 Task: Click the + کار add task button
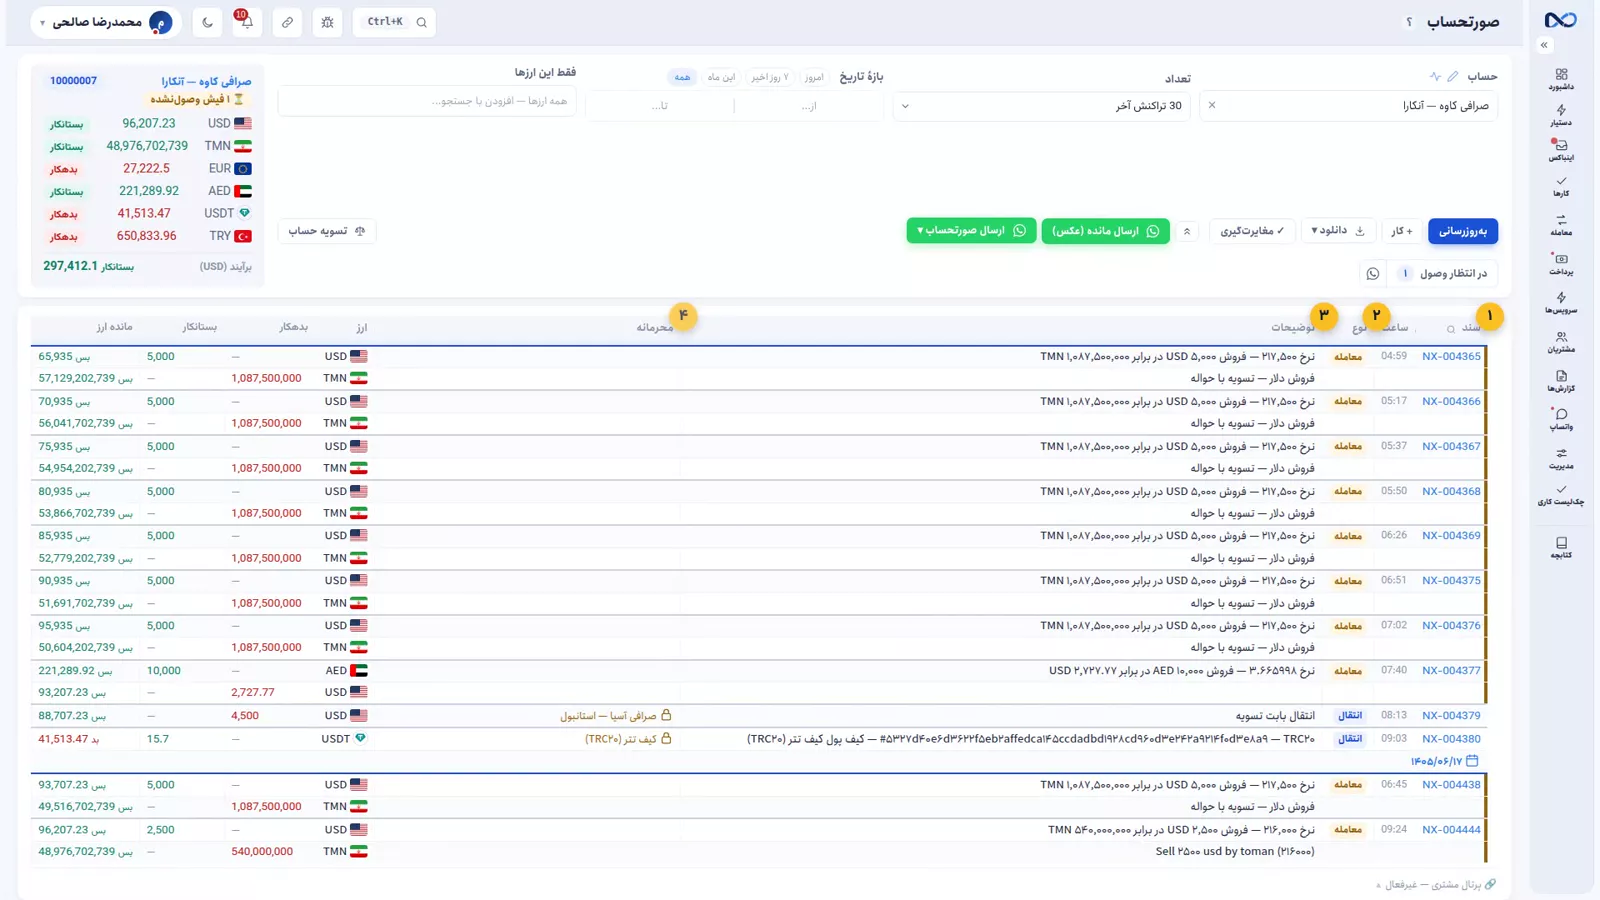(1402, 231)
